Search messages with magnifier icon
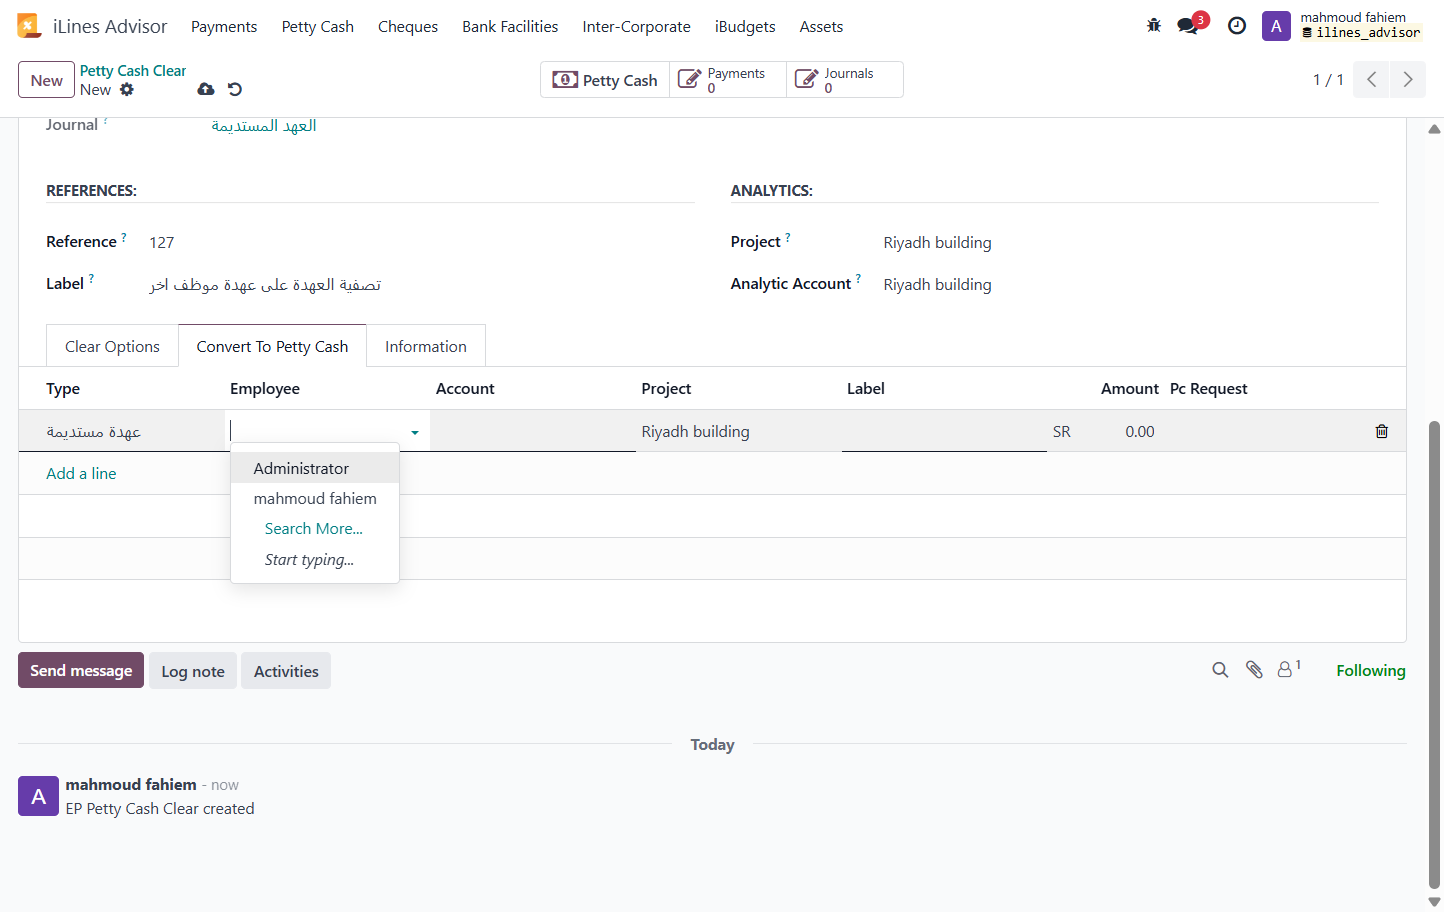The image size is (1444, 912). pos(1220,670)
